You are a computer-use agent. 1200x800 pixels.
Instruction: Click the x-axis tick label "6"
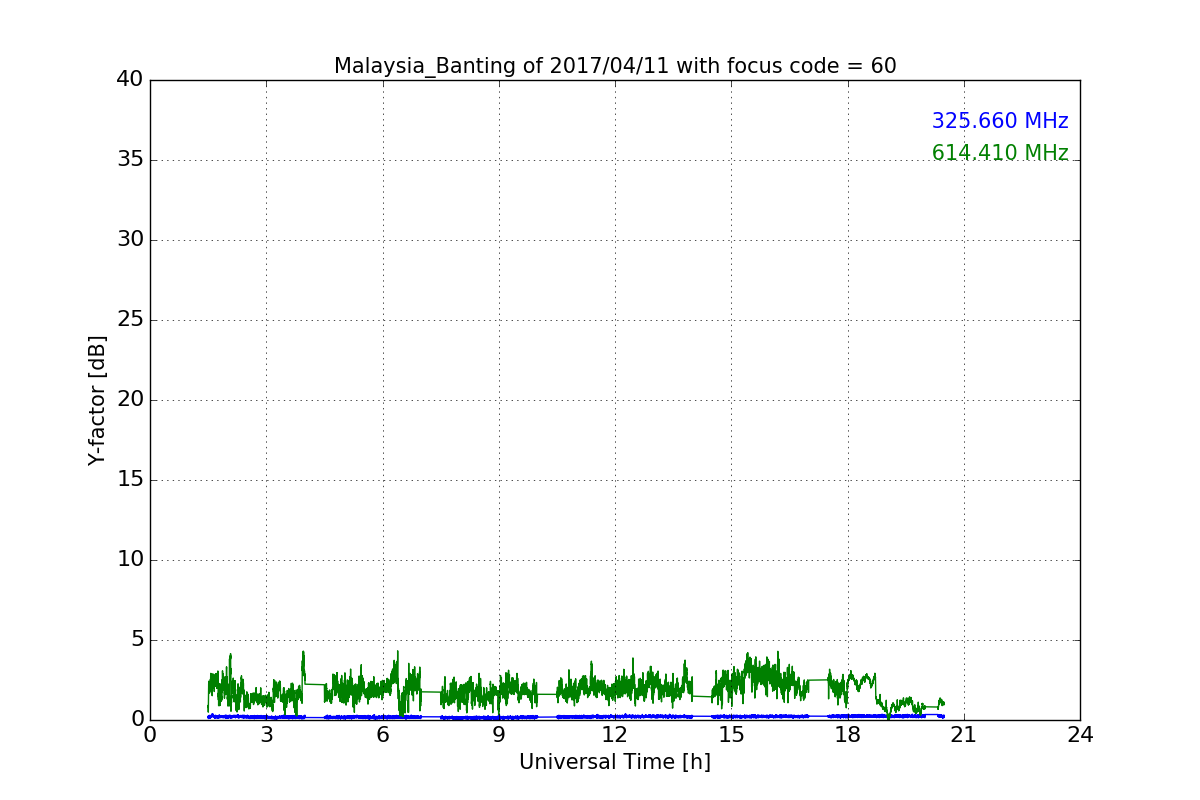[383, 735]
